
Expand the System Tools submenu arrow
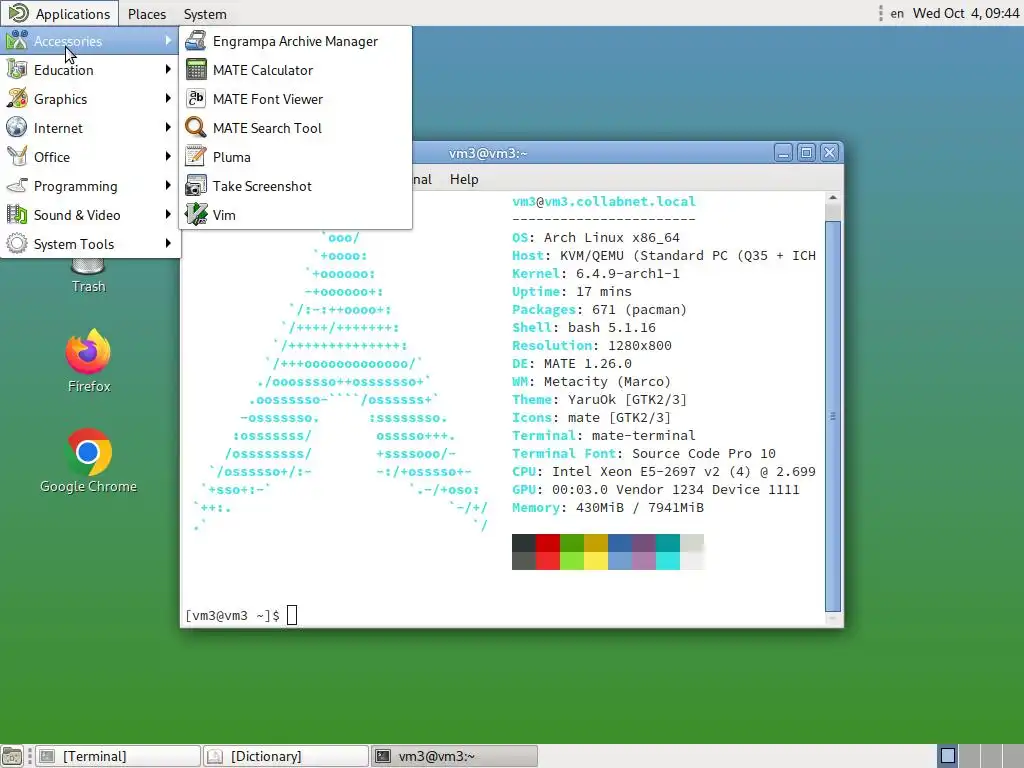168,243
